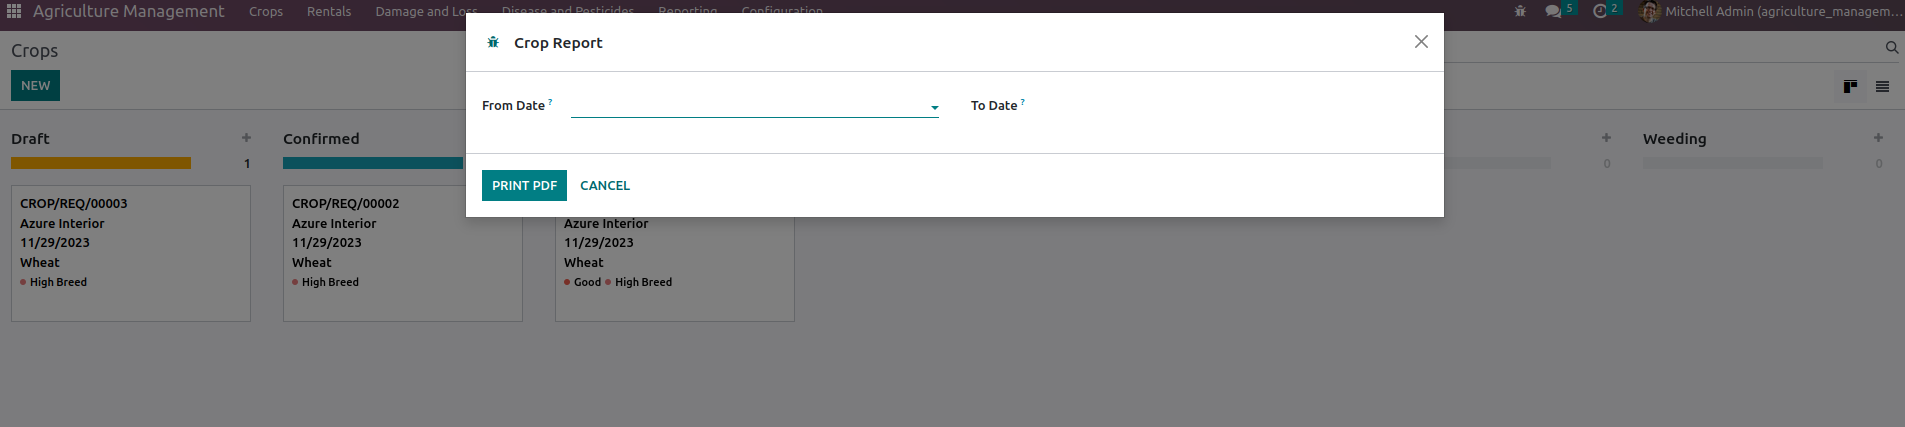Image resolution: width=1905 pixels, height=427 pixels.
Task: Open the activities clock icon
Action: click(1600, 11)
